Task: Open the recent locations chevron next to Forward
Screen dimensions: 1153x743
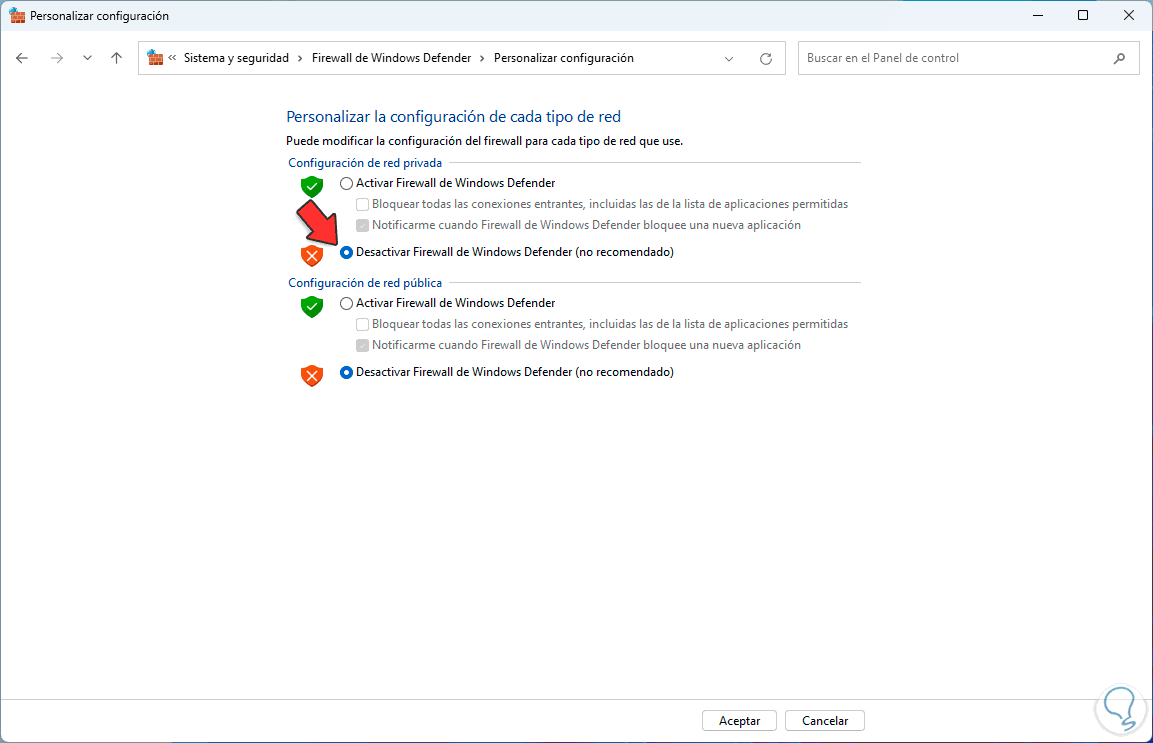Action: tap(88, 58)
